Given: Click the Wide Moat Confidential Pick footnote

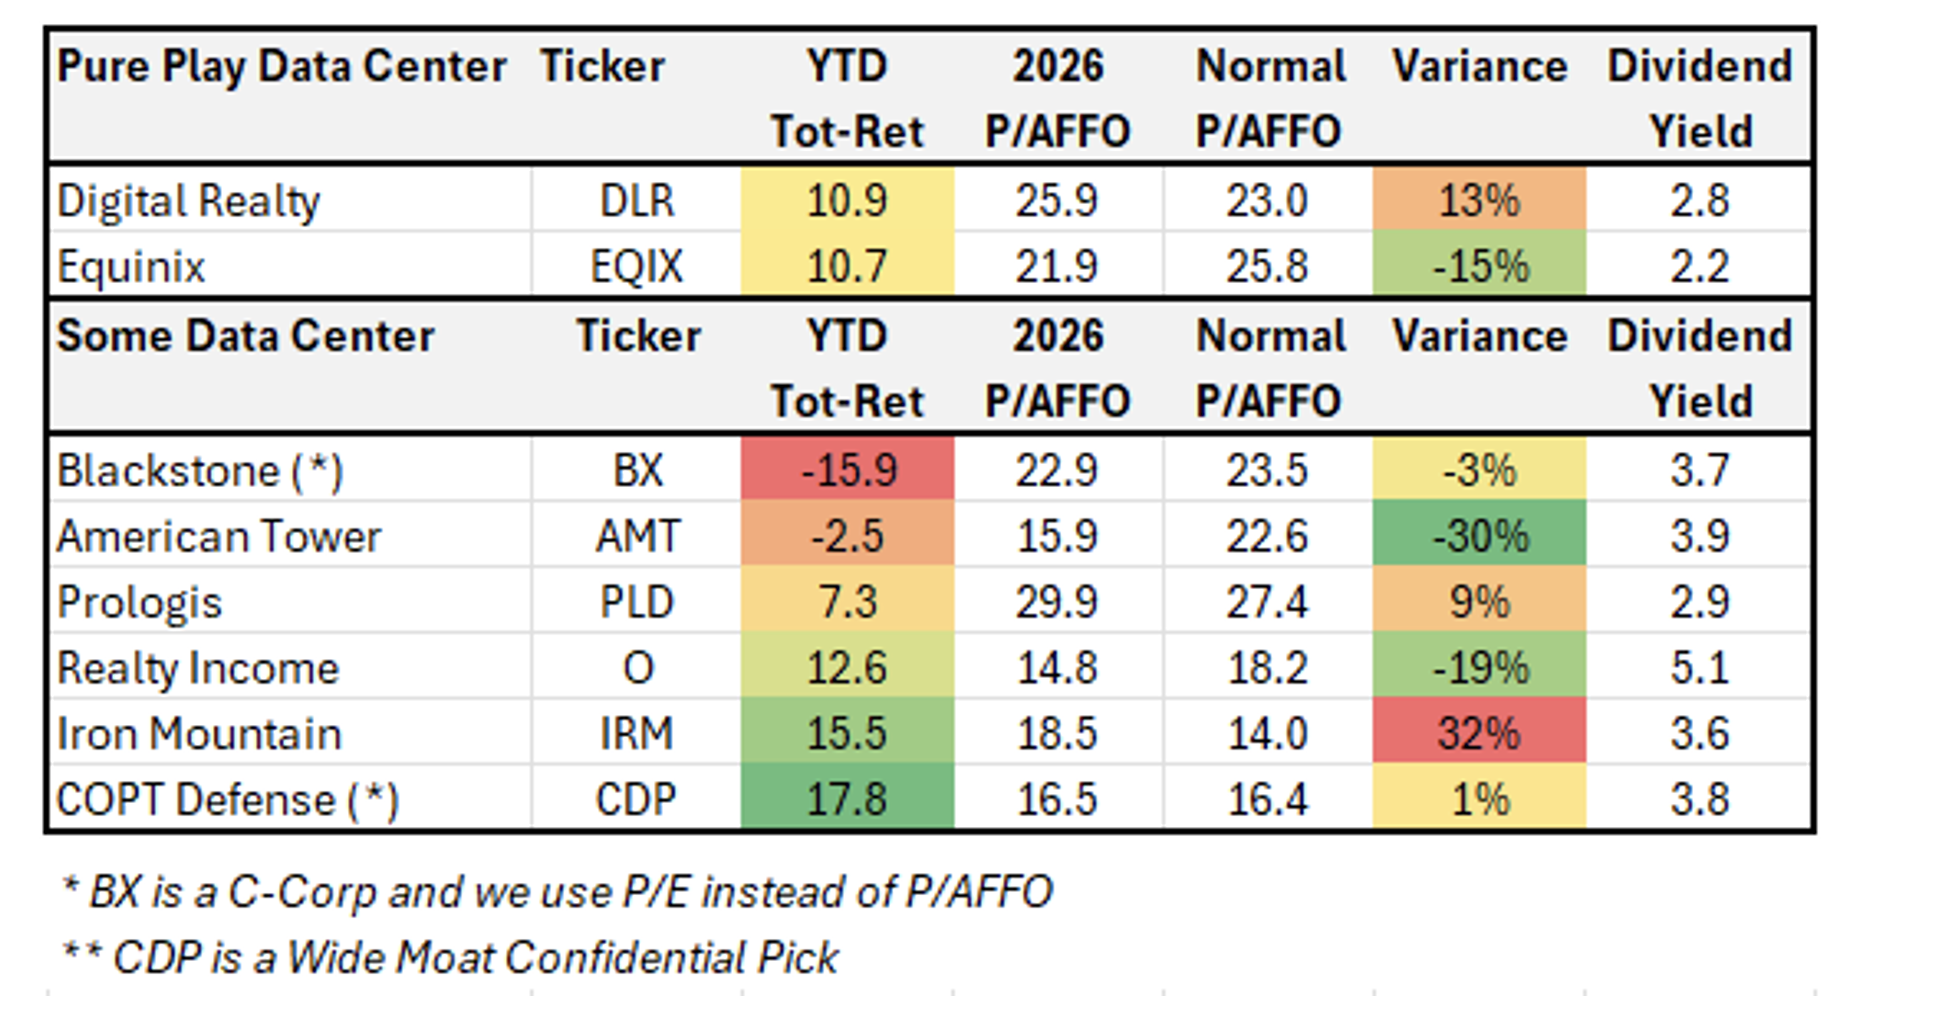Looking at the screenshot, I should [450, 958].
